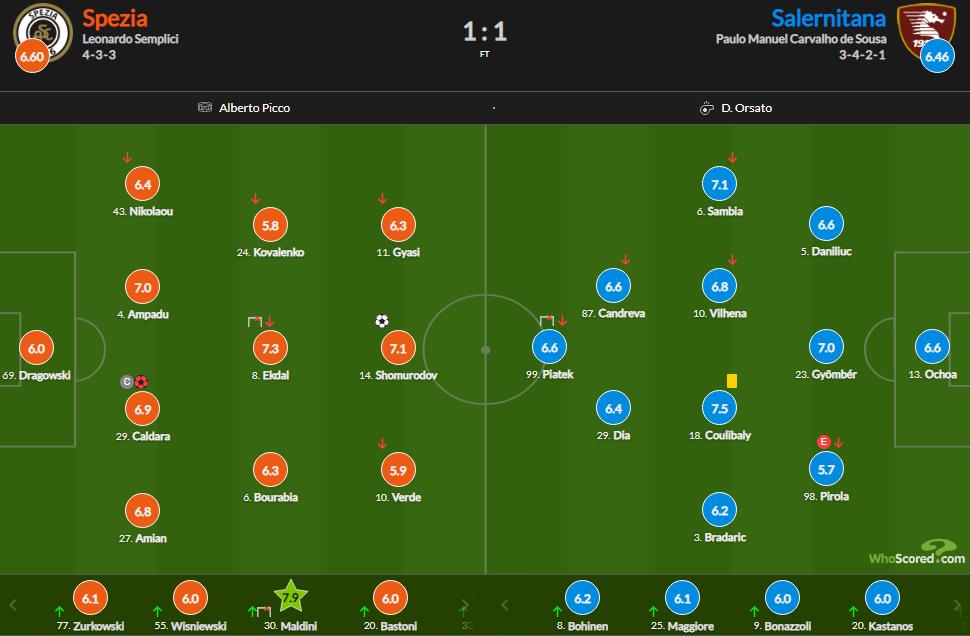Image resolution: width=970 pixels, height=636 pixels.
Task: Click the stadium icon beside Alberto Picco
Action: [x=205, y=108]
